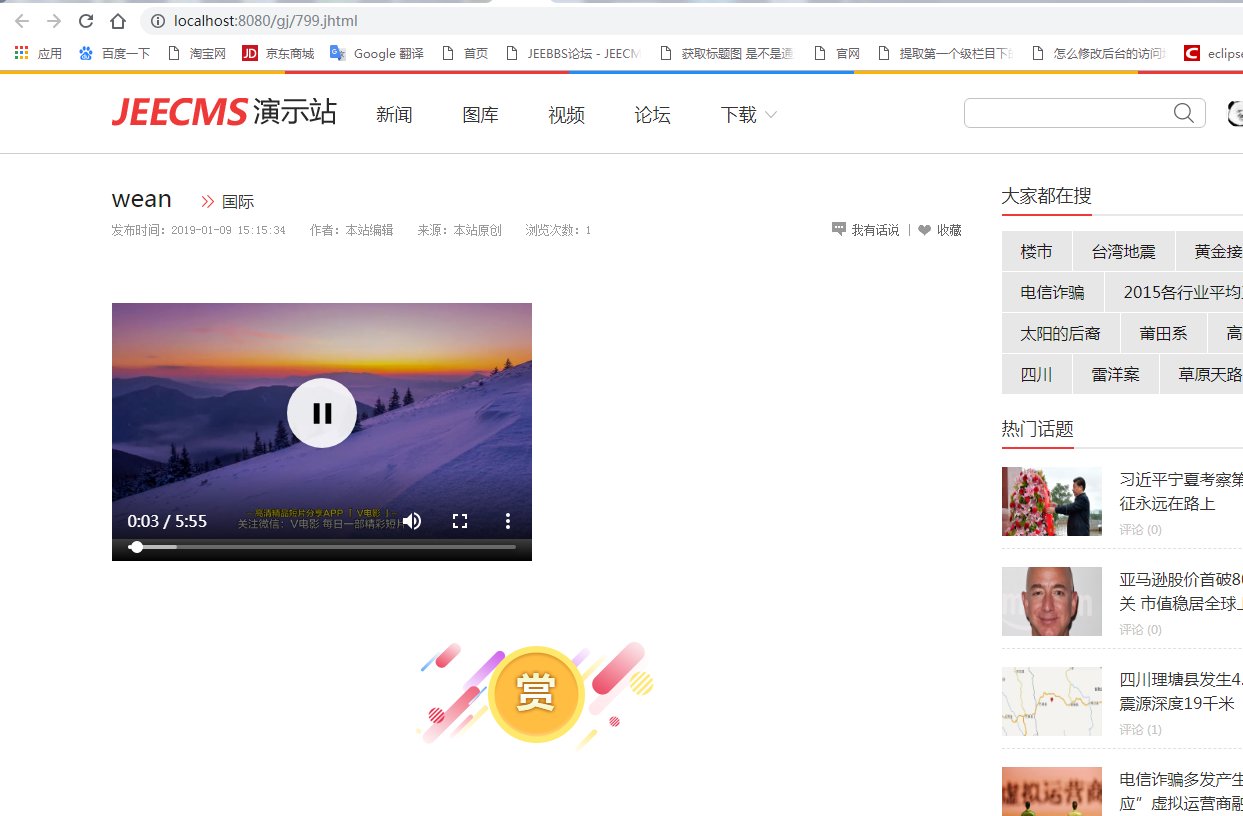Expand the 下载 dropdown menu
The height and width of the screenshot is (816, 1243).
(x=748, y=115)
